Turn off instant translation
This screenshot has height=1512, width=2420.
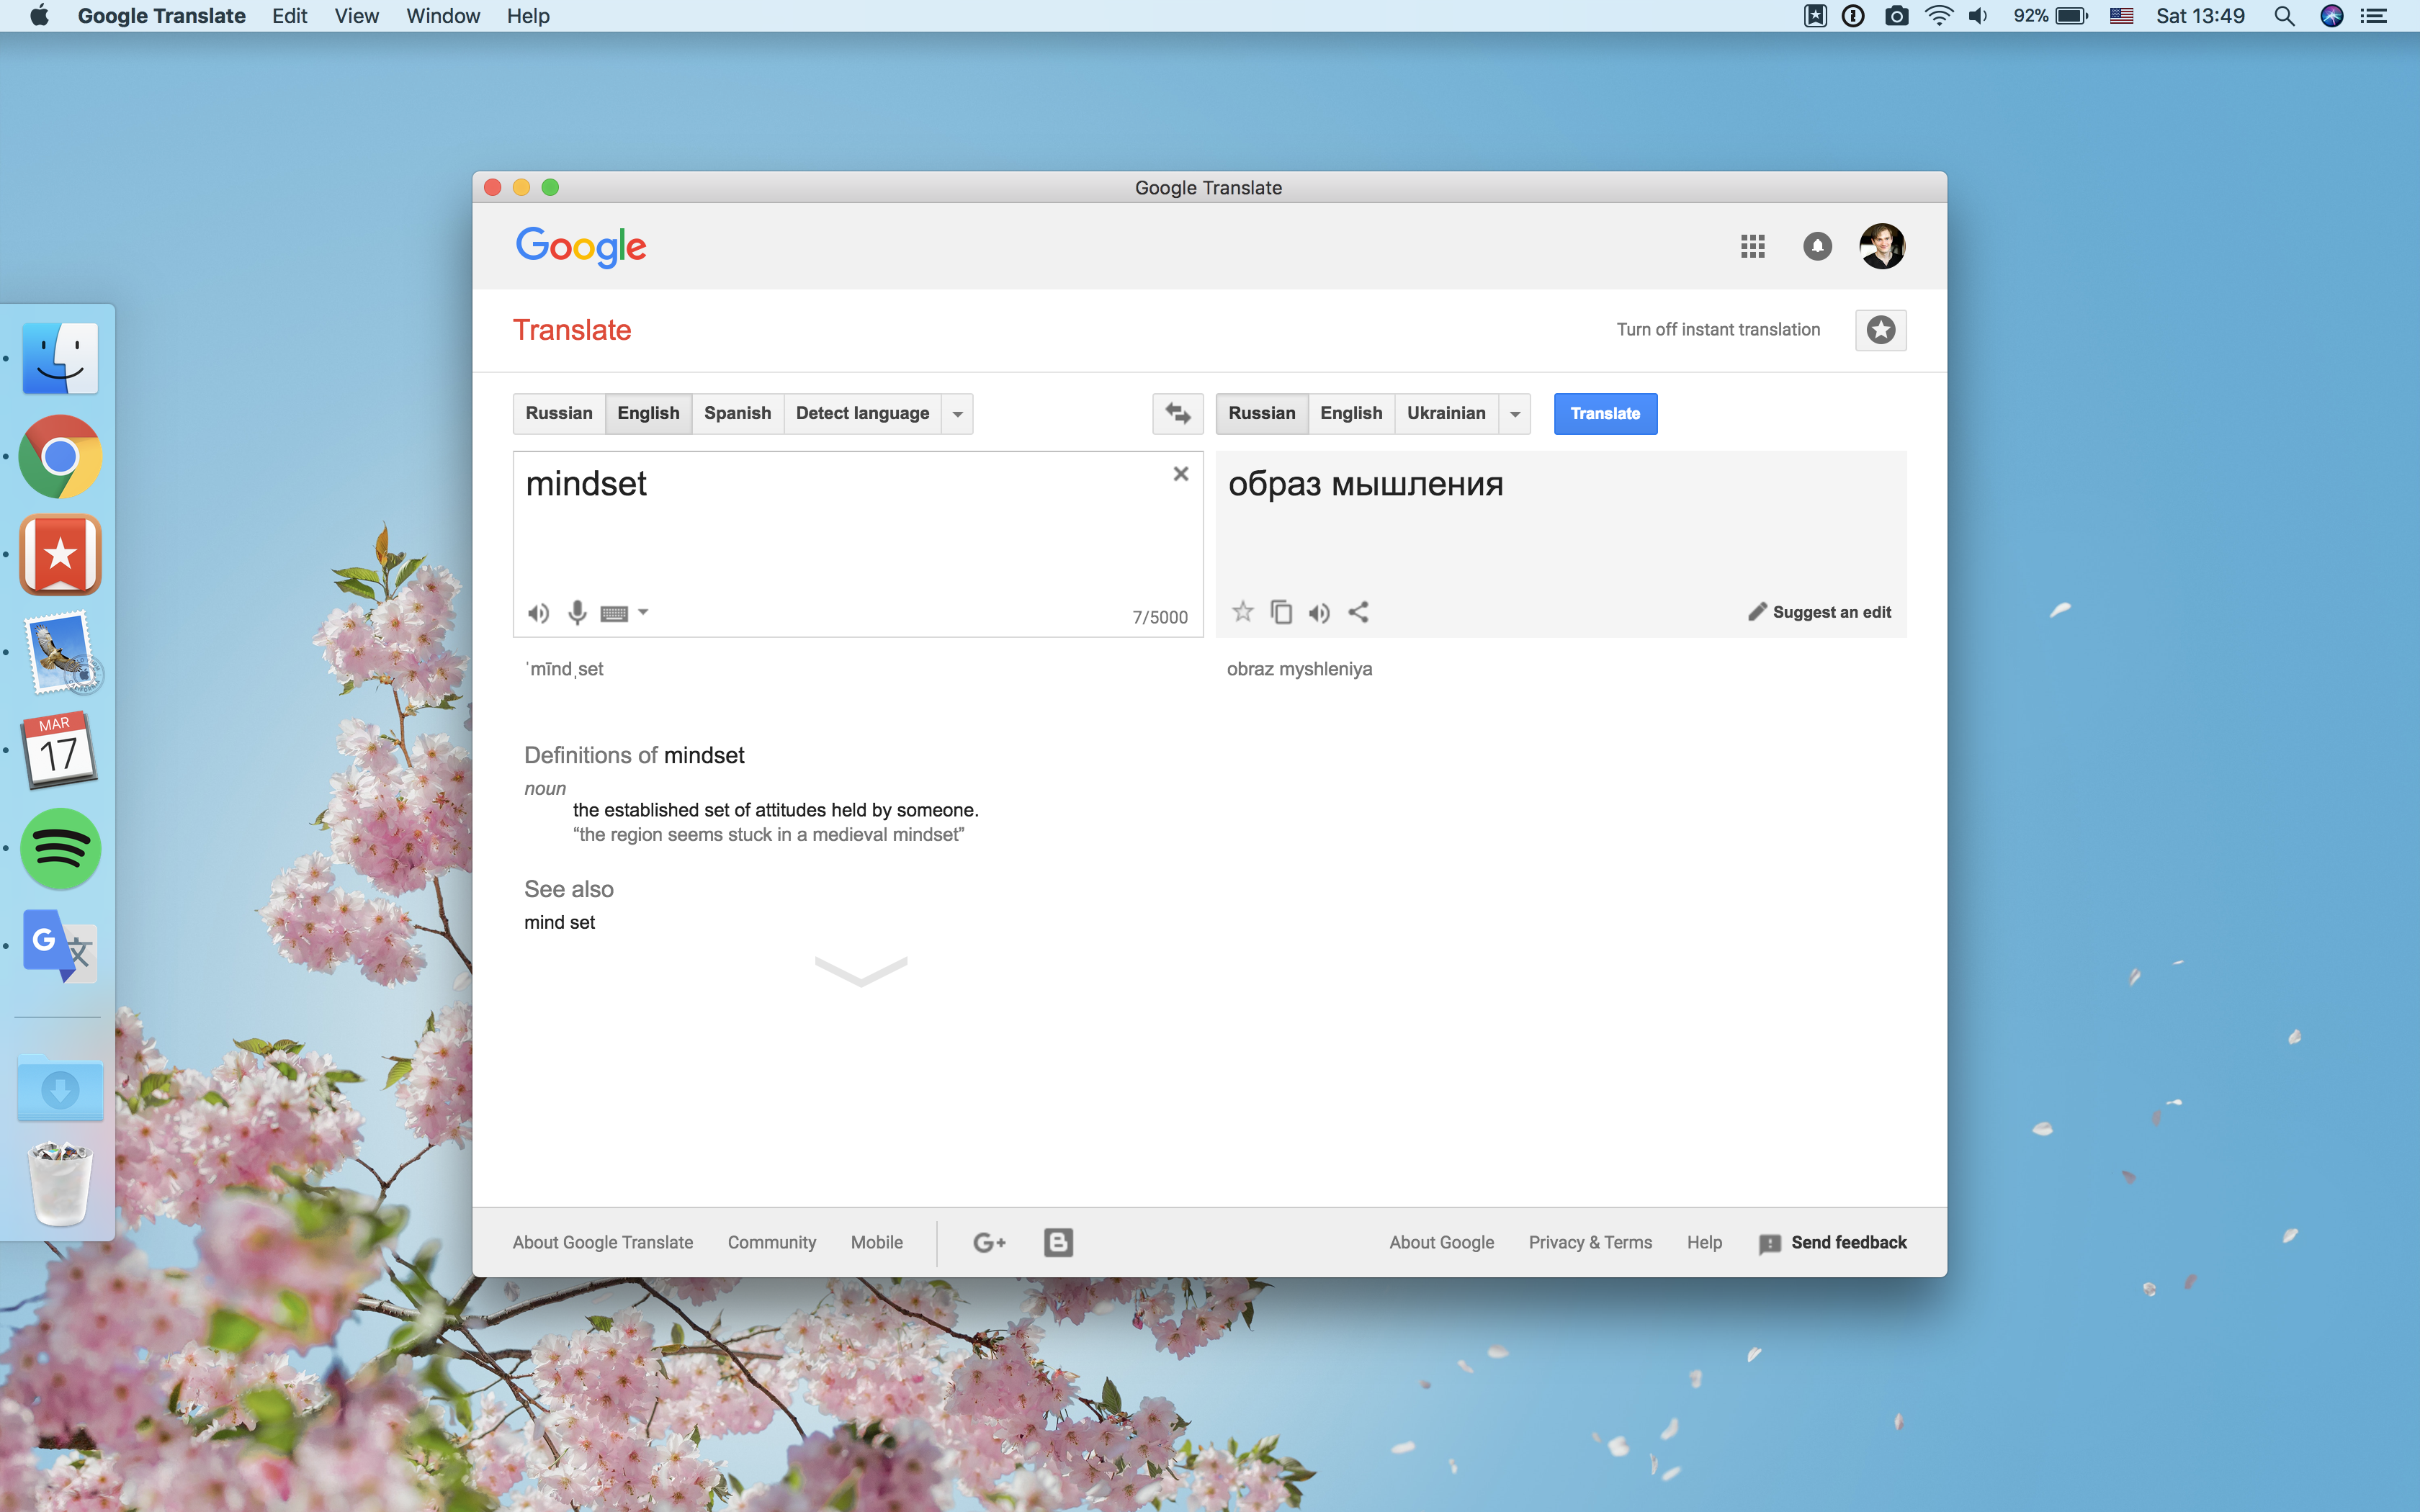coord(1718,329)
